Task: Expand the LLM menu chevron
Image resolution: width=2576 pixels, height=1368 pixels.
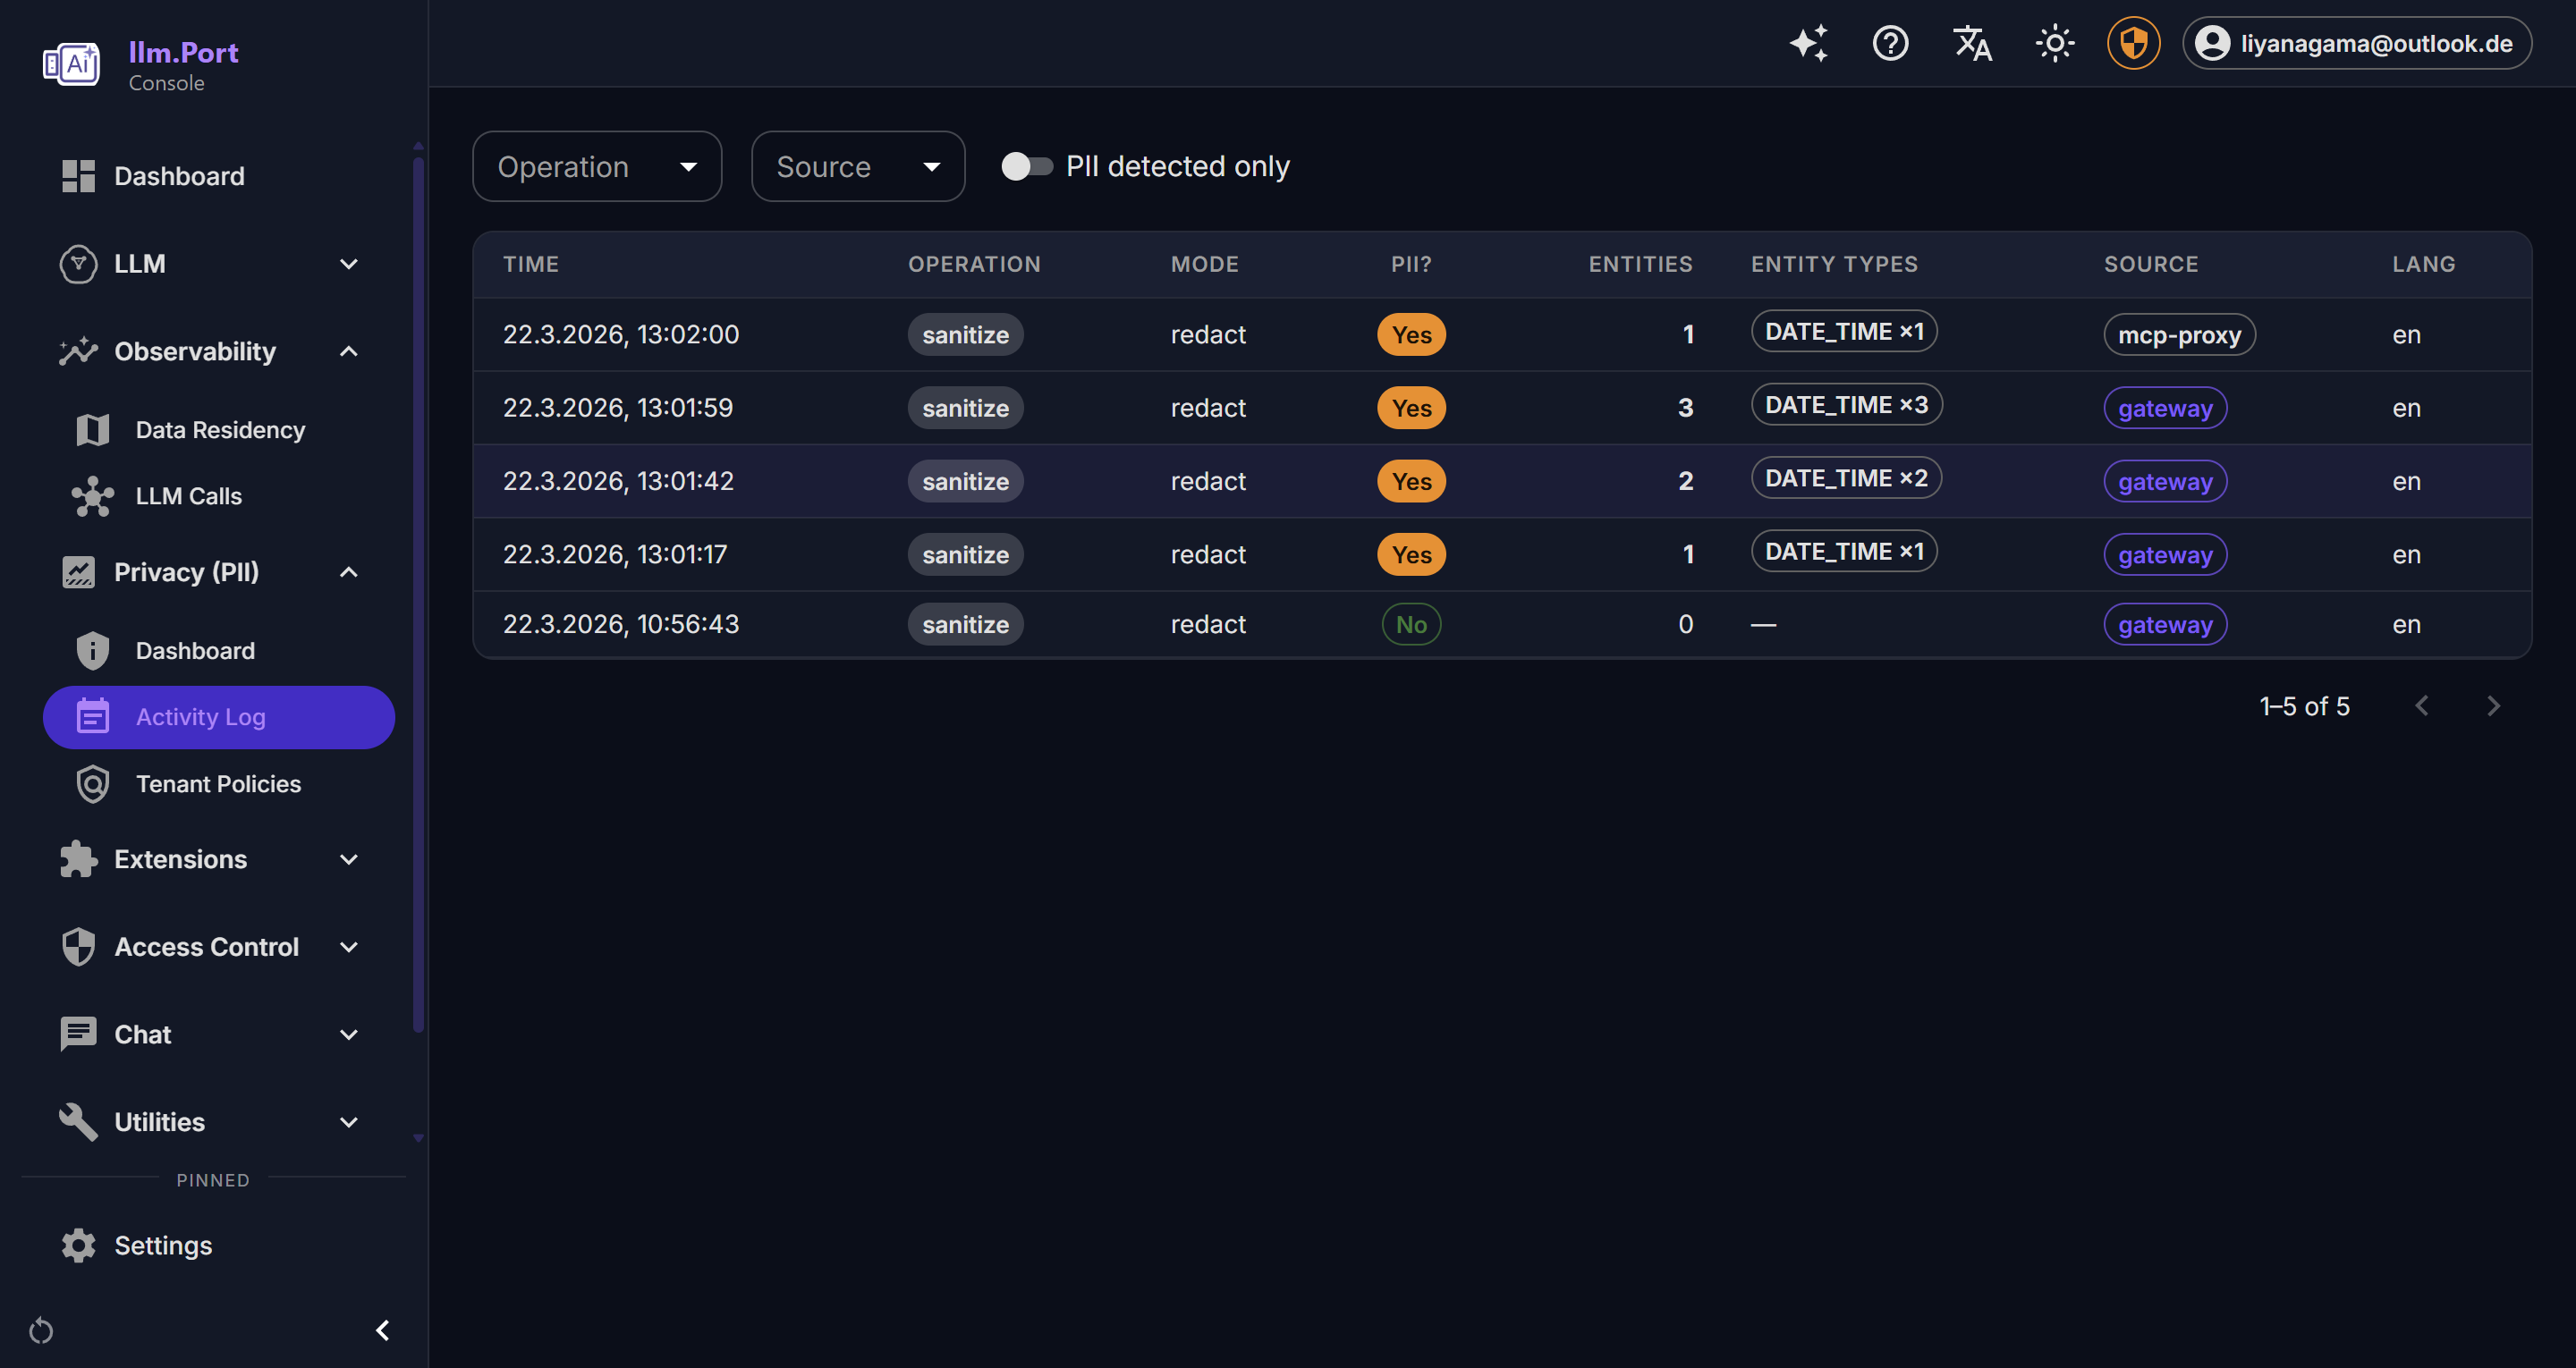Action: pos(348,264)
